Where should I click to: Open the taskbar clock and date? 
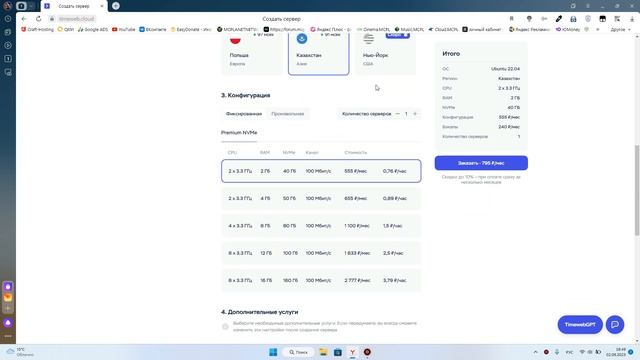(616, 352)
